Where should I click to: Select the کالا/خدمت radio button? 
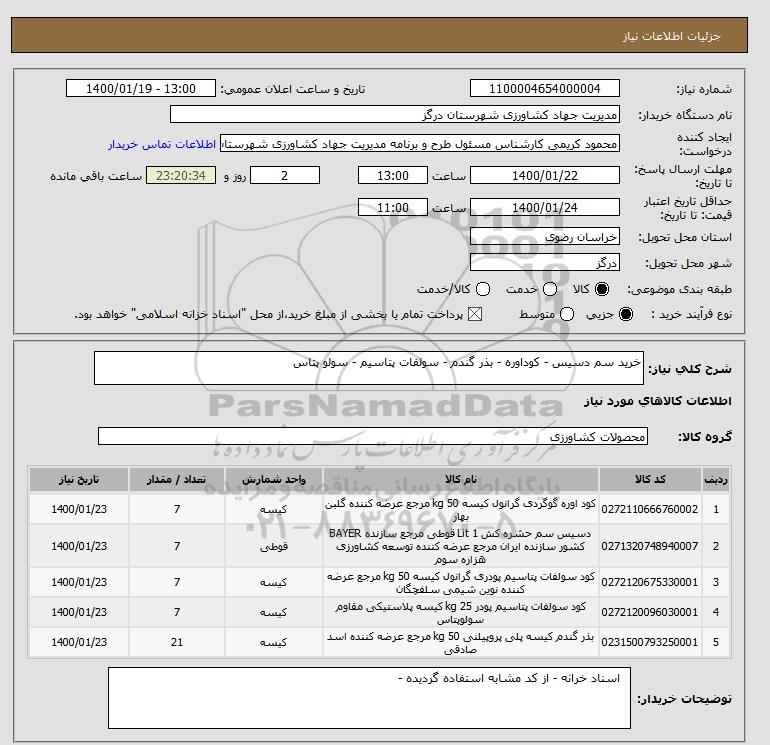[x=483, y=289]
